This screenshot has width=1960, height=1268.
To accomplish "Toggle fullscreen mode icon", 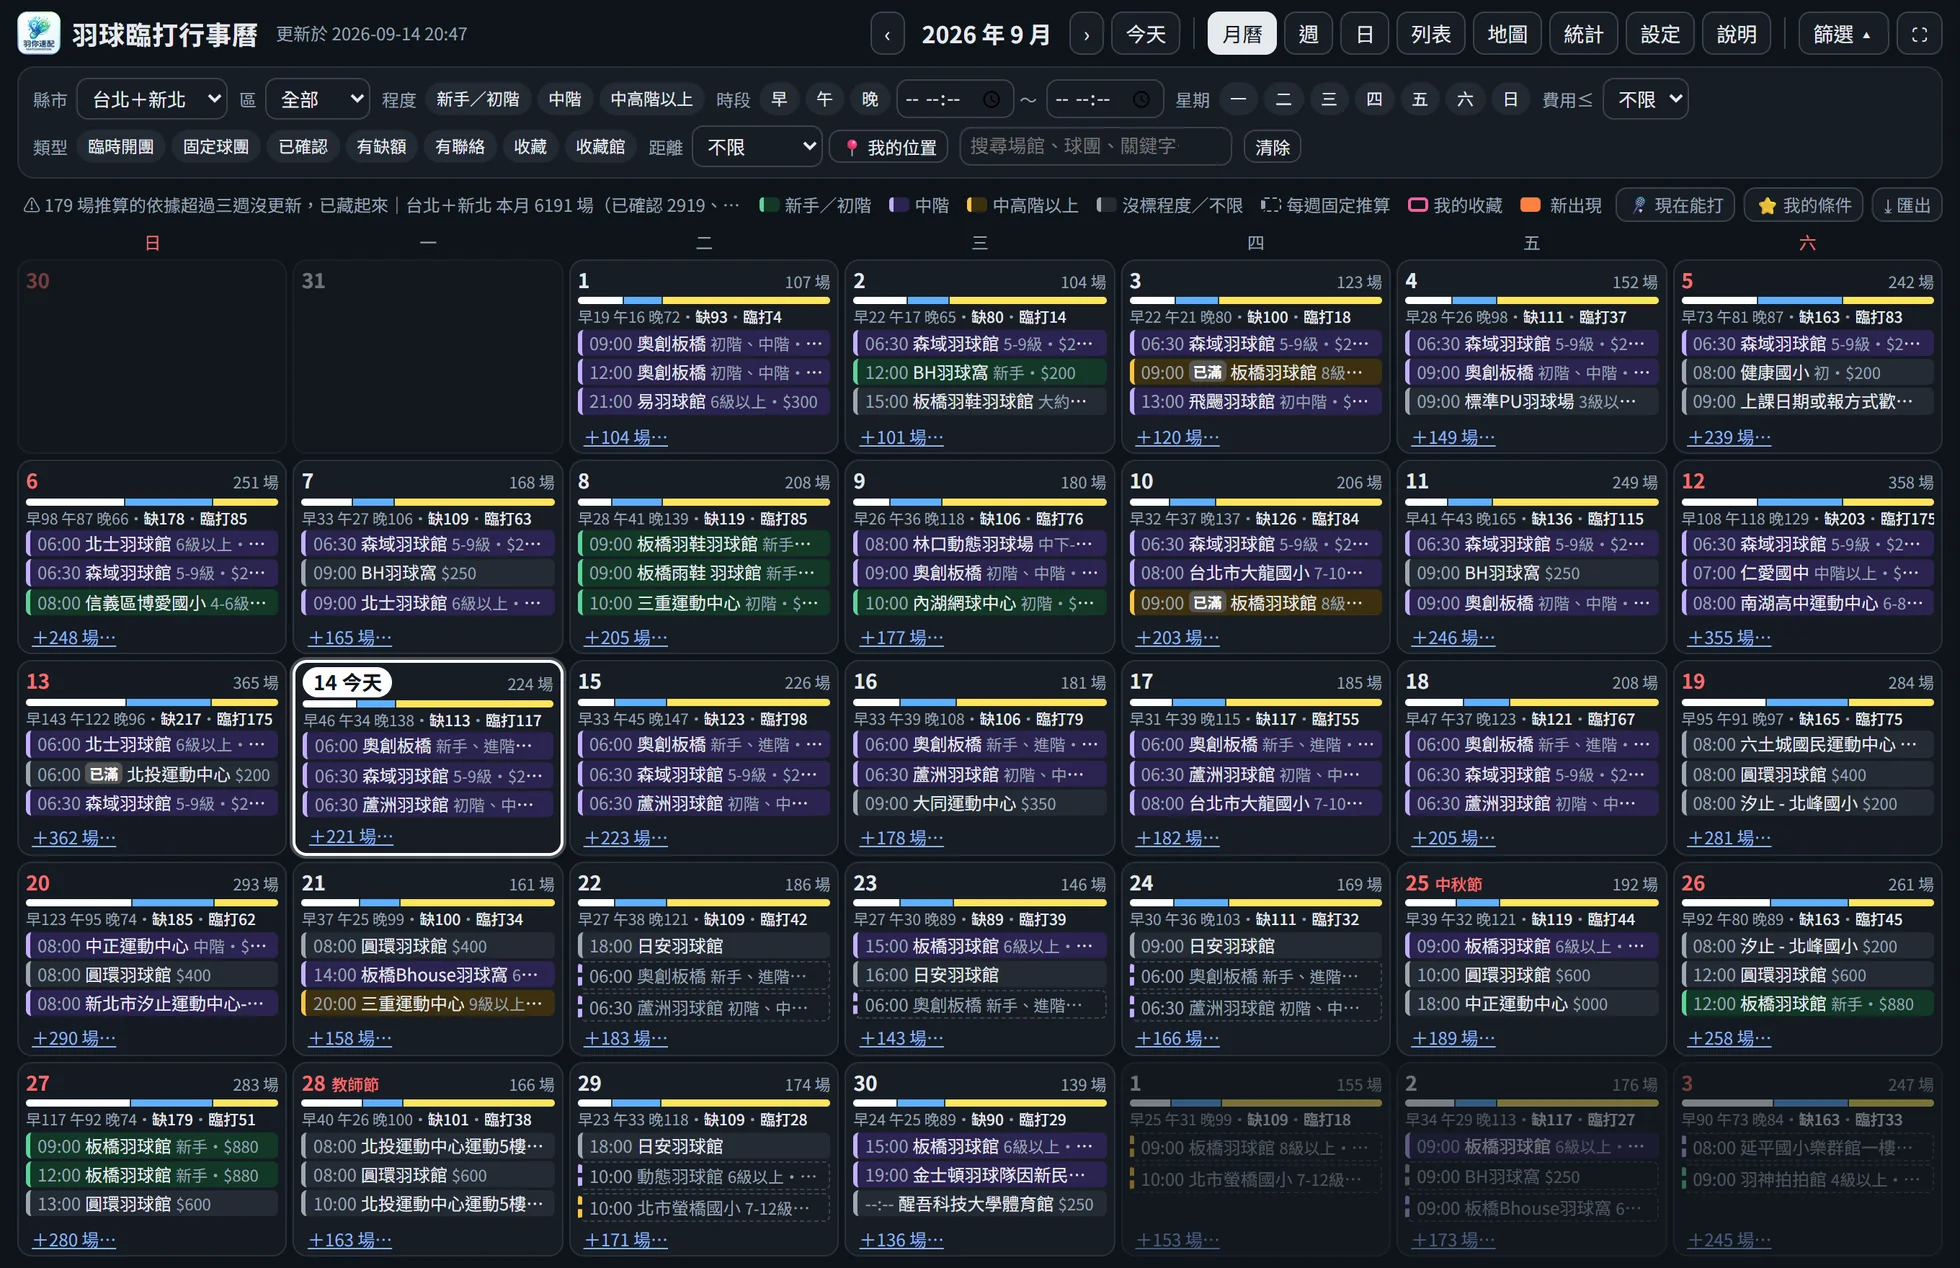I will point(1919,34).
